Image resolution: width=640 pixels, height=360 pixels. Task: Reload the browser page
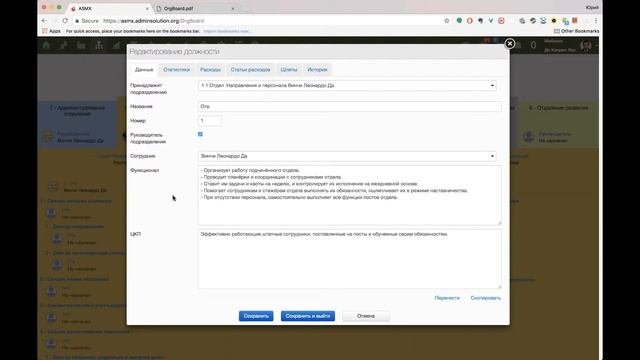[65, 20]
